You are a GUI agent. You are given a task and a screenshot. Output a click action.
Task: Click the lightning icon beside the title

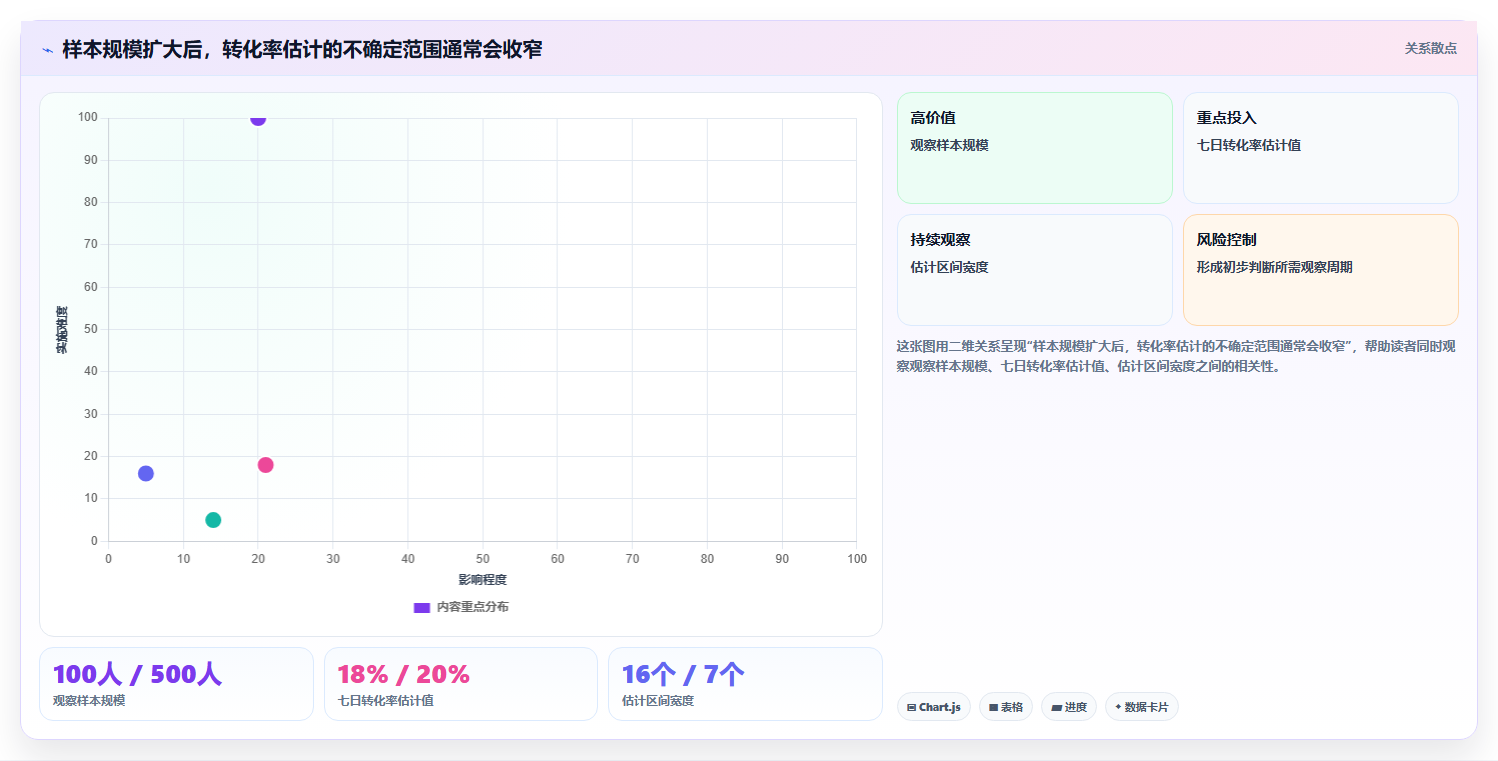coord(47,49)
